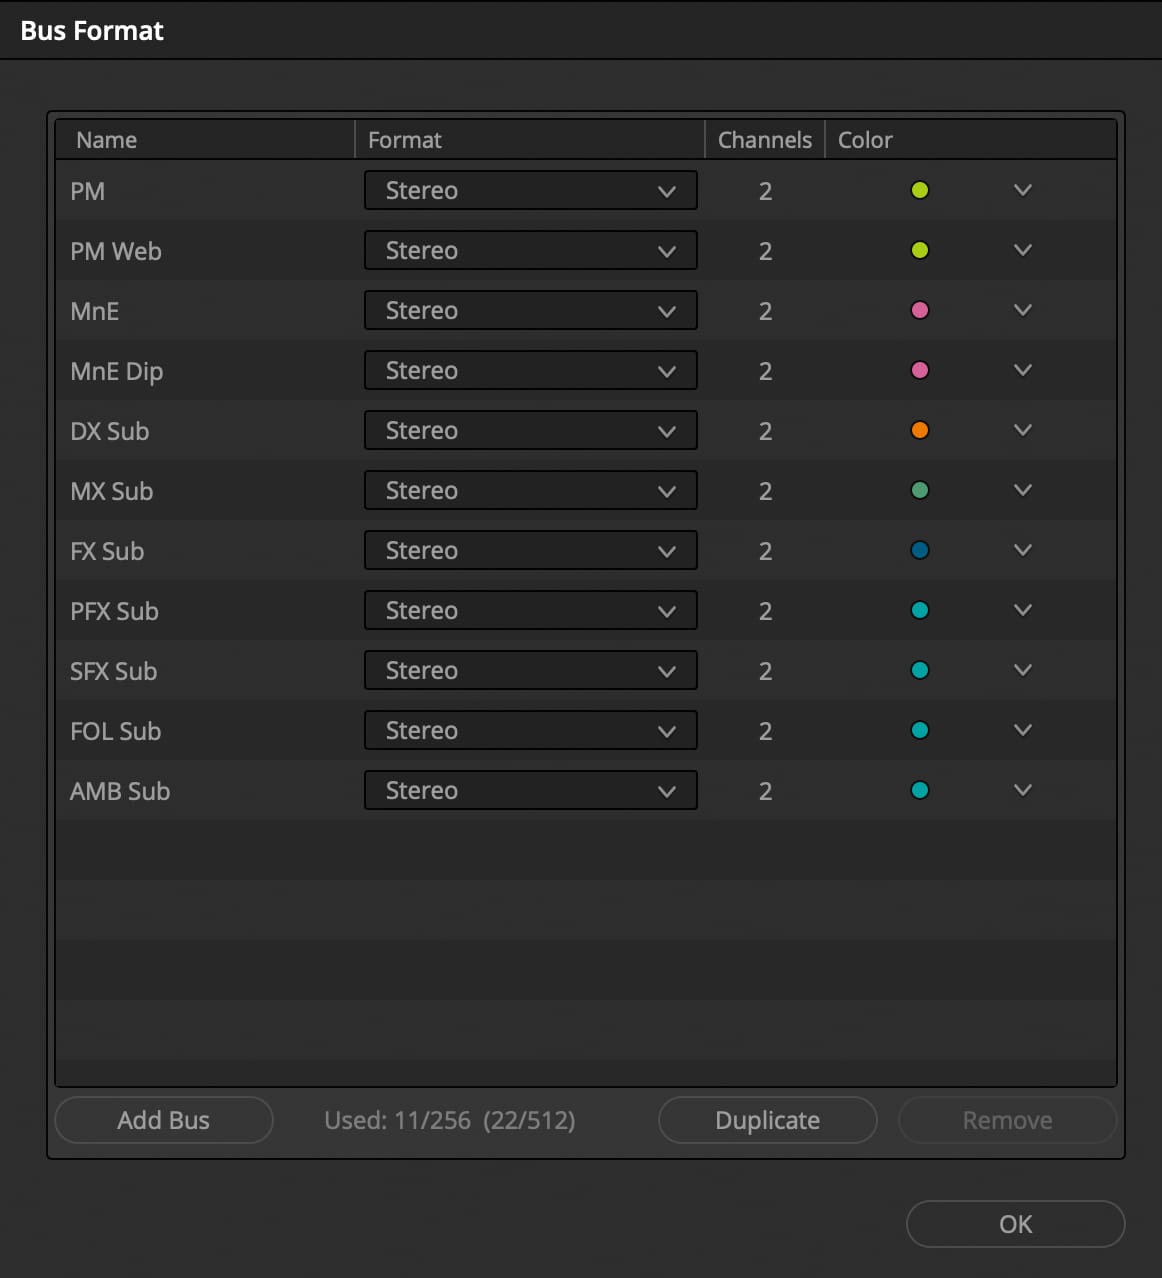The image size is (1162, 1278).
Task: Click the teal color dot for PFX Sub
Action: 919,610
